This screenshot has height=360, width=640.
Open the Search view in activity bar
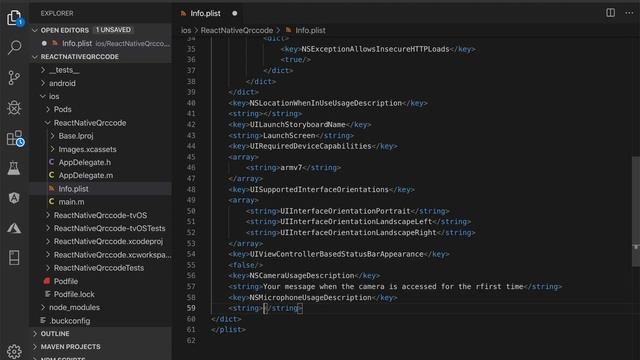[15, 47]
